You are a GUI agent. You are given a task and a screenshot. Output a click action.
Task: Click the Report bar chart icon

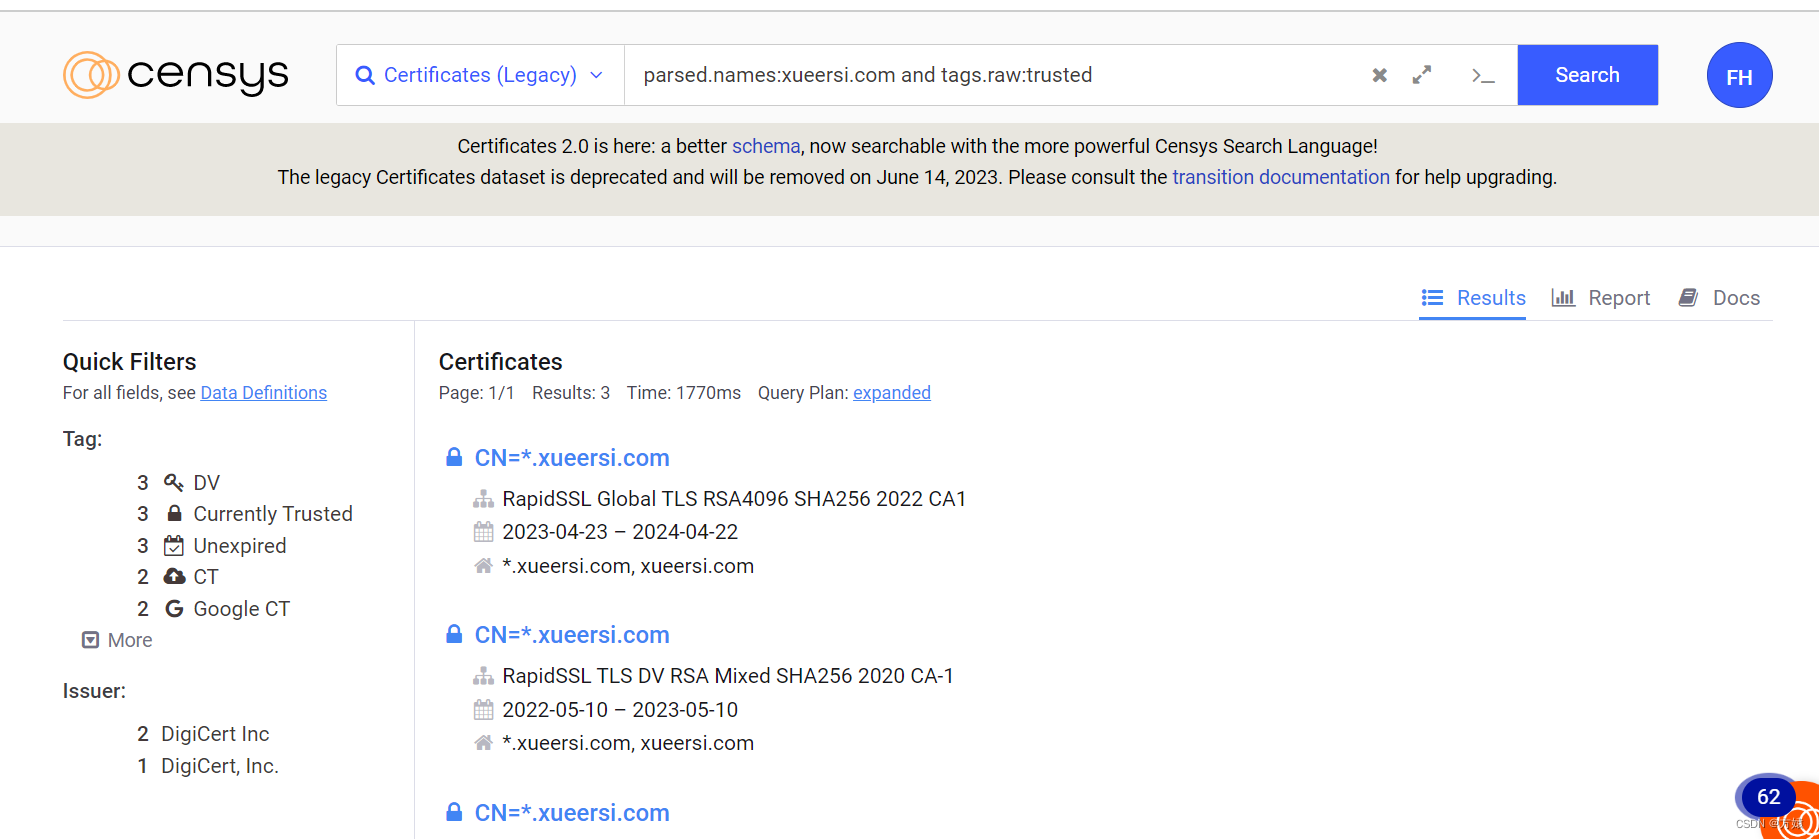click(1563, 298)
